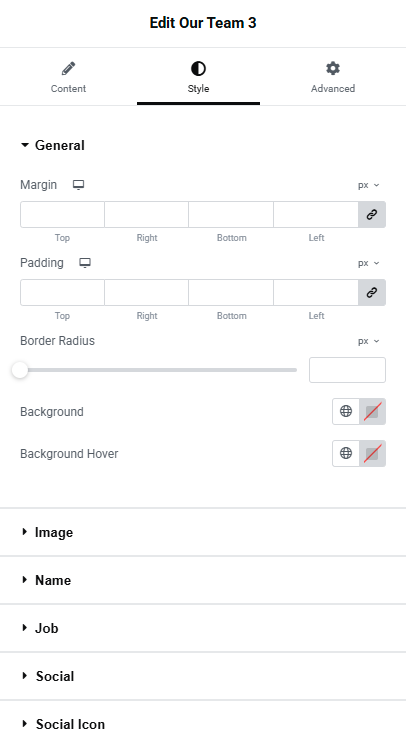Toggle the Margin link values button
Screen dimensions: 406x742
[x=372, y=214]
